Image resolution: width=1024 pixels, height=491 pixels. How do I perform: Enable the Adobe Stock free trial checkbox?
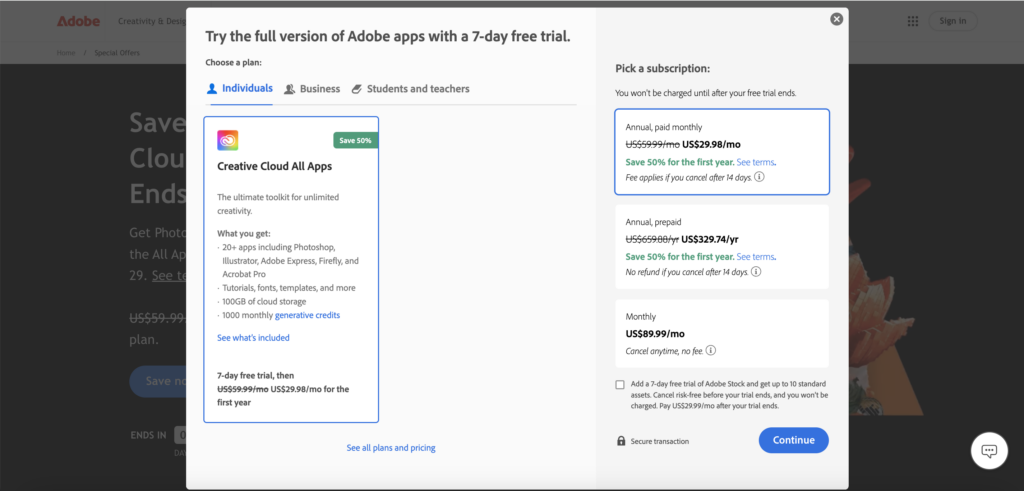pyautogui.click(x=620, y=385)
